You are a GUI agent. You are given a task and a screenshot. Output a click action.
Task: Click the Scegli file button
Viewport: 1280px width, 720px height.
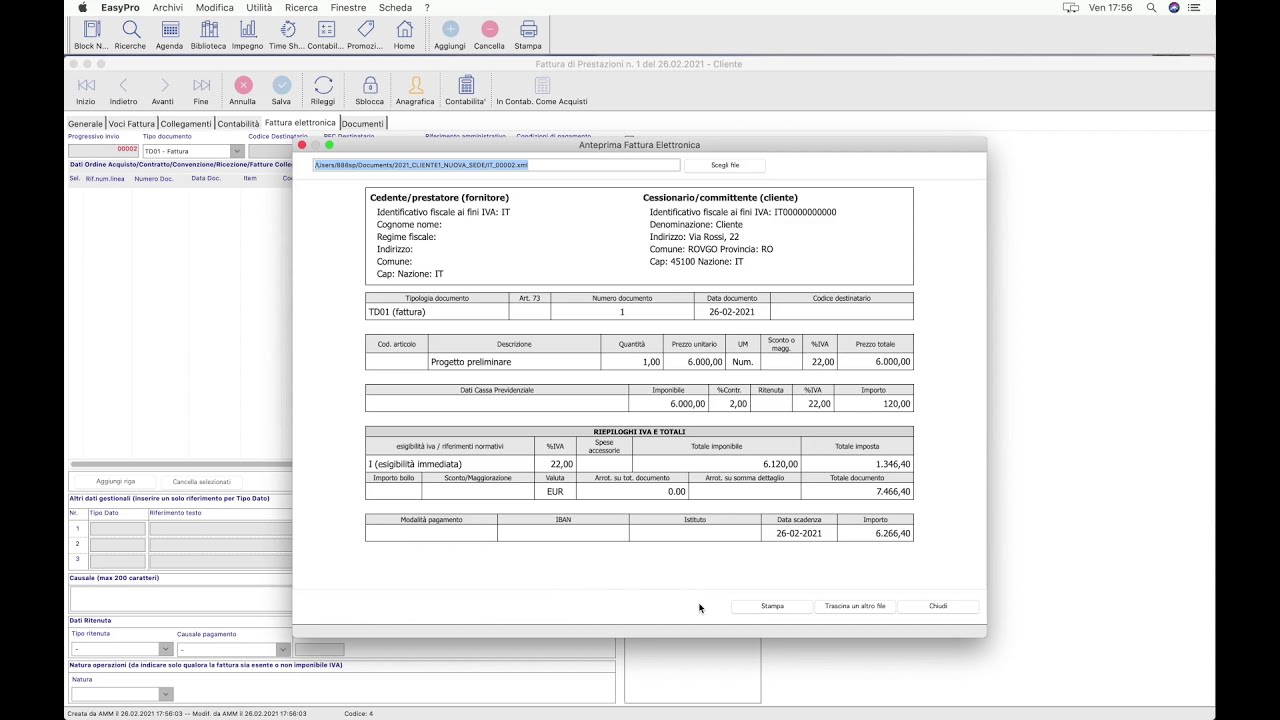point(725,165)
